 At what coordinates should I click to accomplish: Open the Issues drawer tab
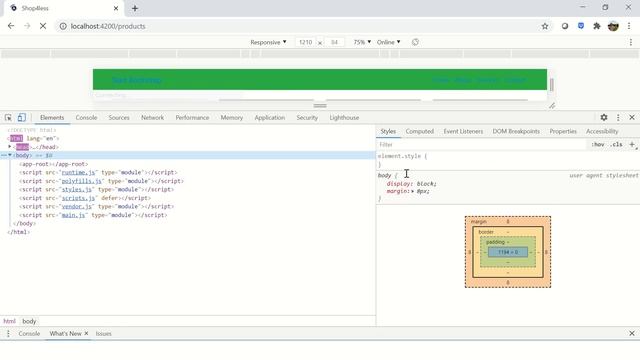[x=103, y=333]
